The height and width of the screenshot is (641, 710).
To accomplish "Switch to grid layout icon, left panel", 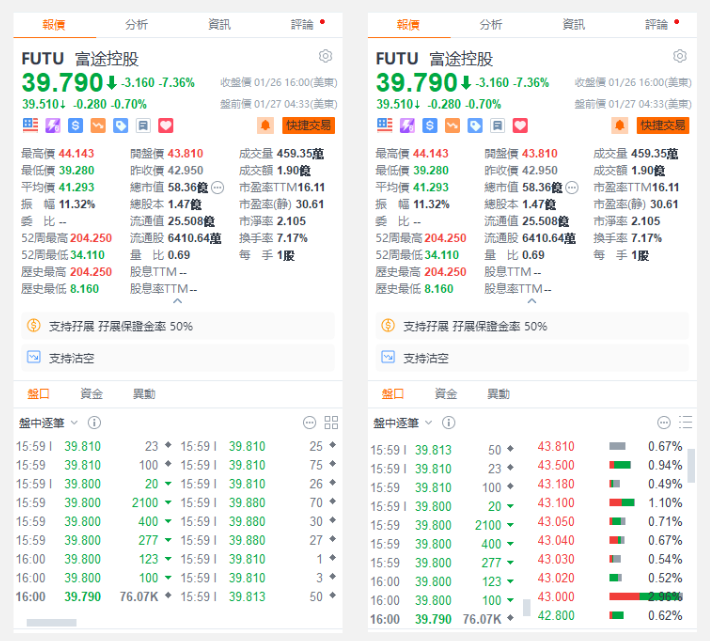I will pos(331,423).
